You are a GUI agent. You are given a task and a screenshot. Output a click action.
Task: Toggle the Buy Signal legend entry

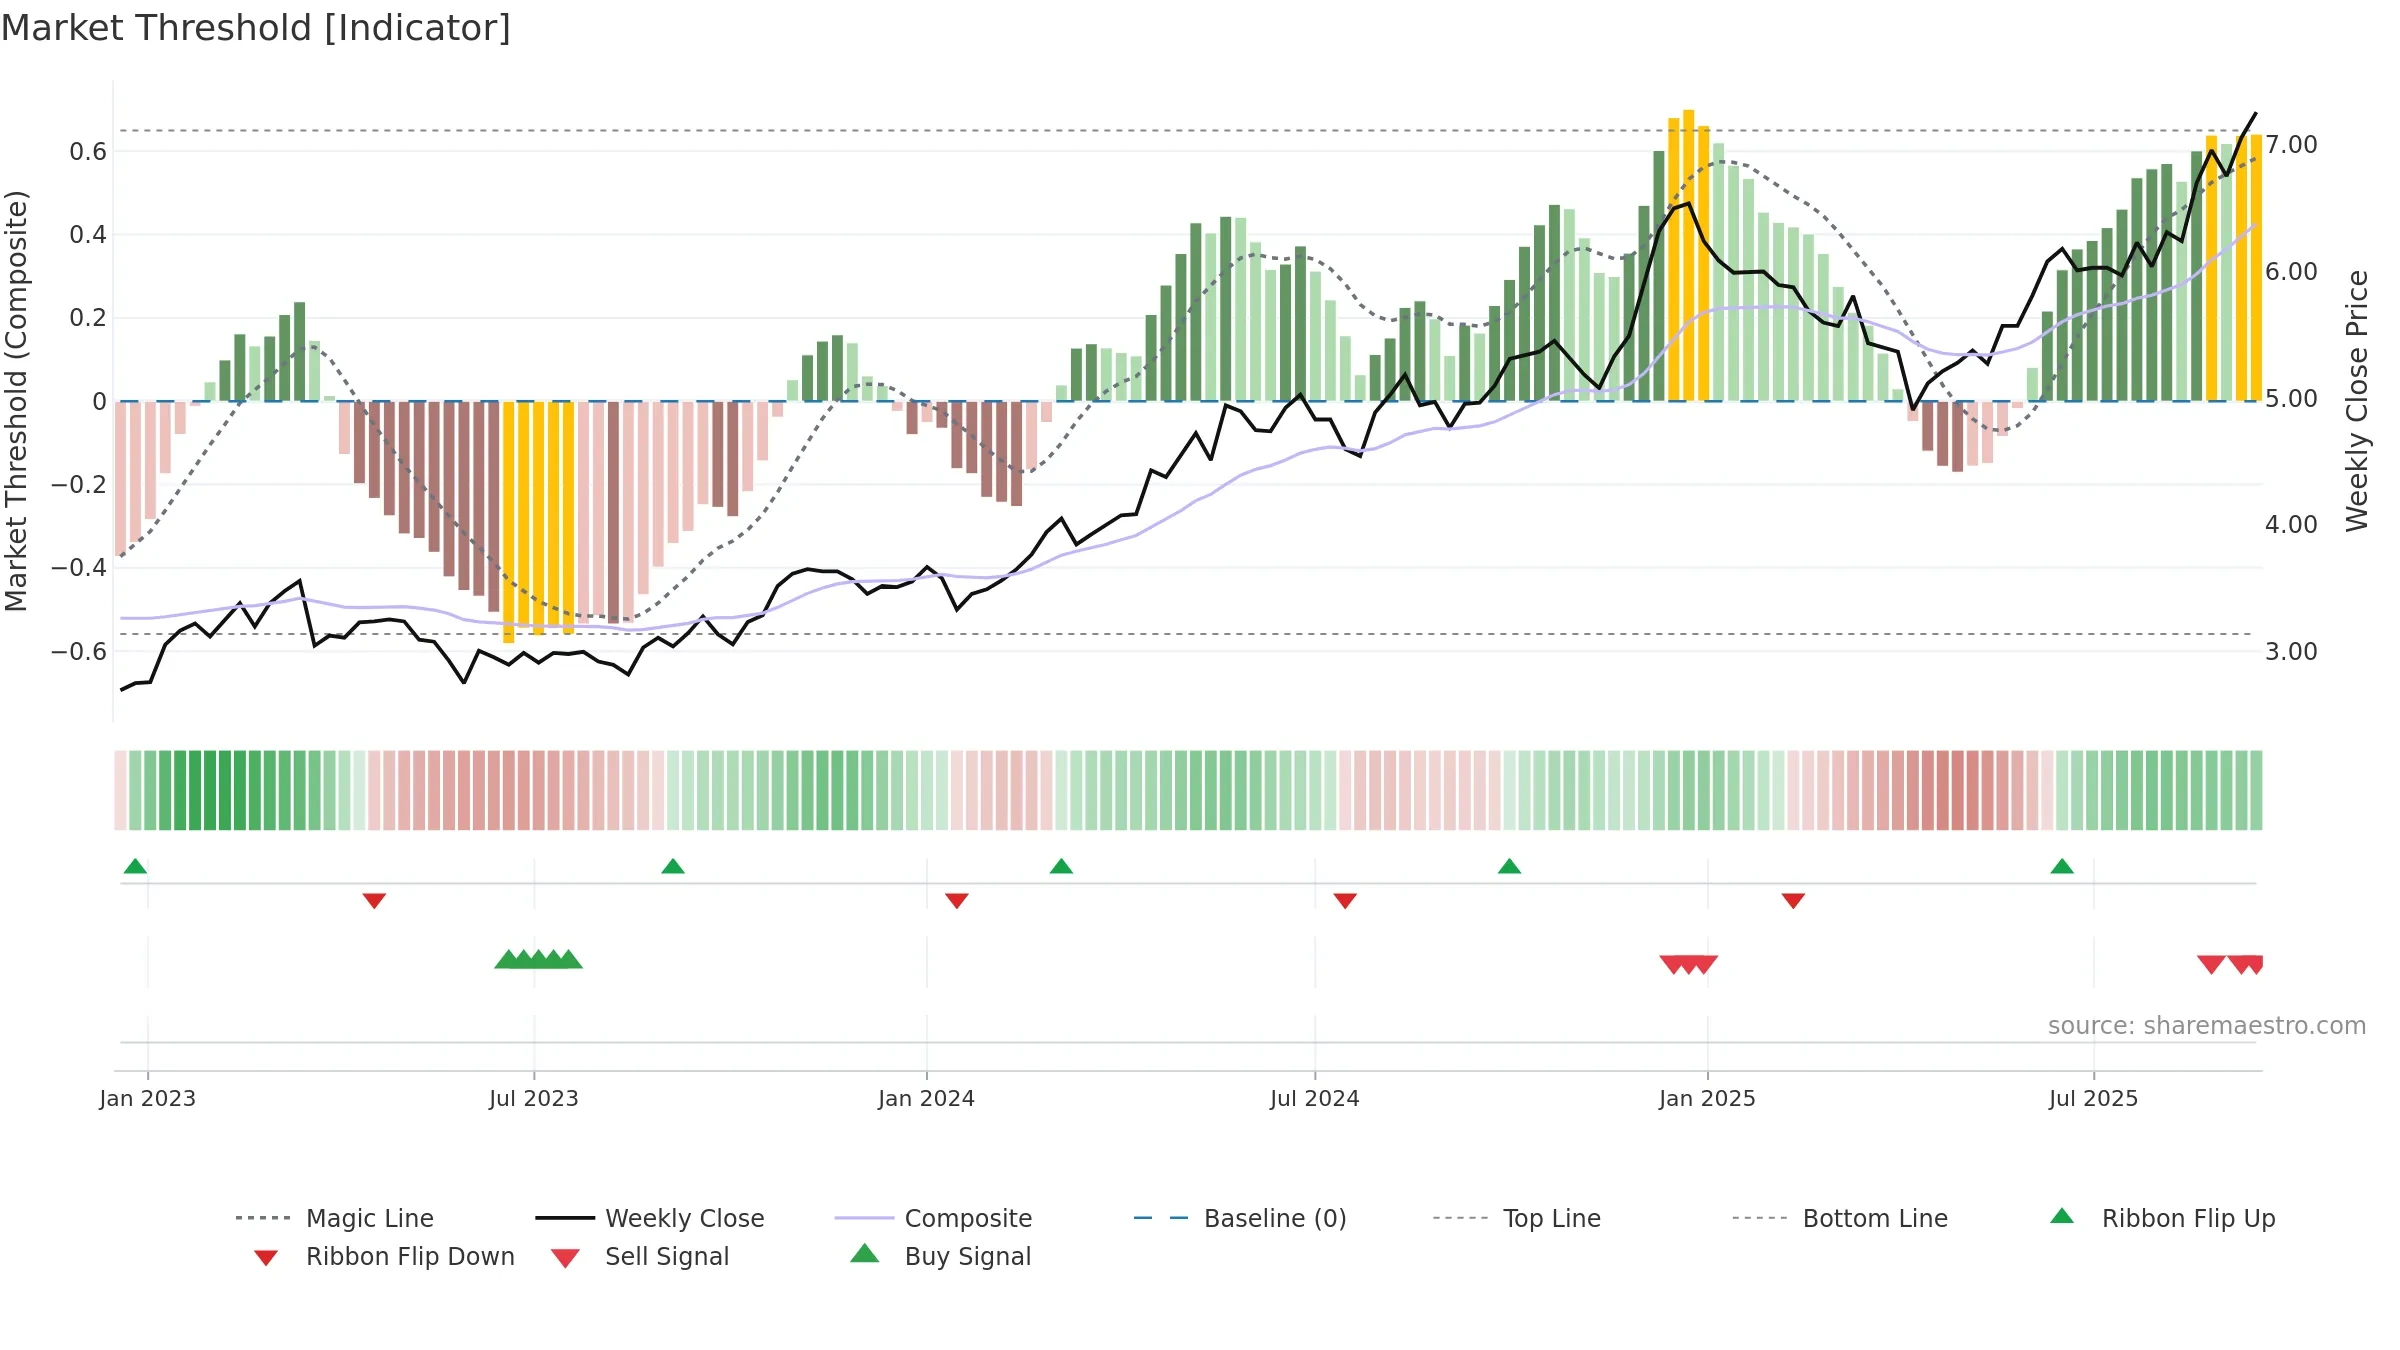coord(940,1256)
